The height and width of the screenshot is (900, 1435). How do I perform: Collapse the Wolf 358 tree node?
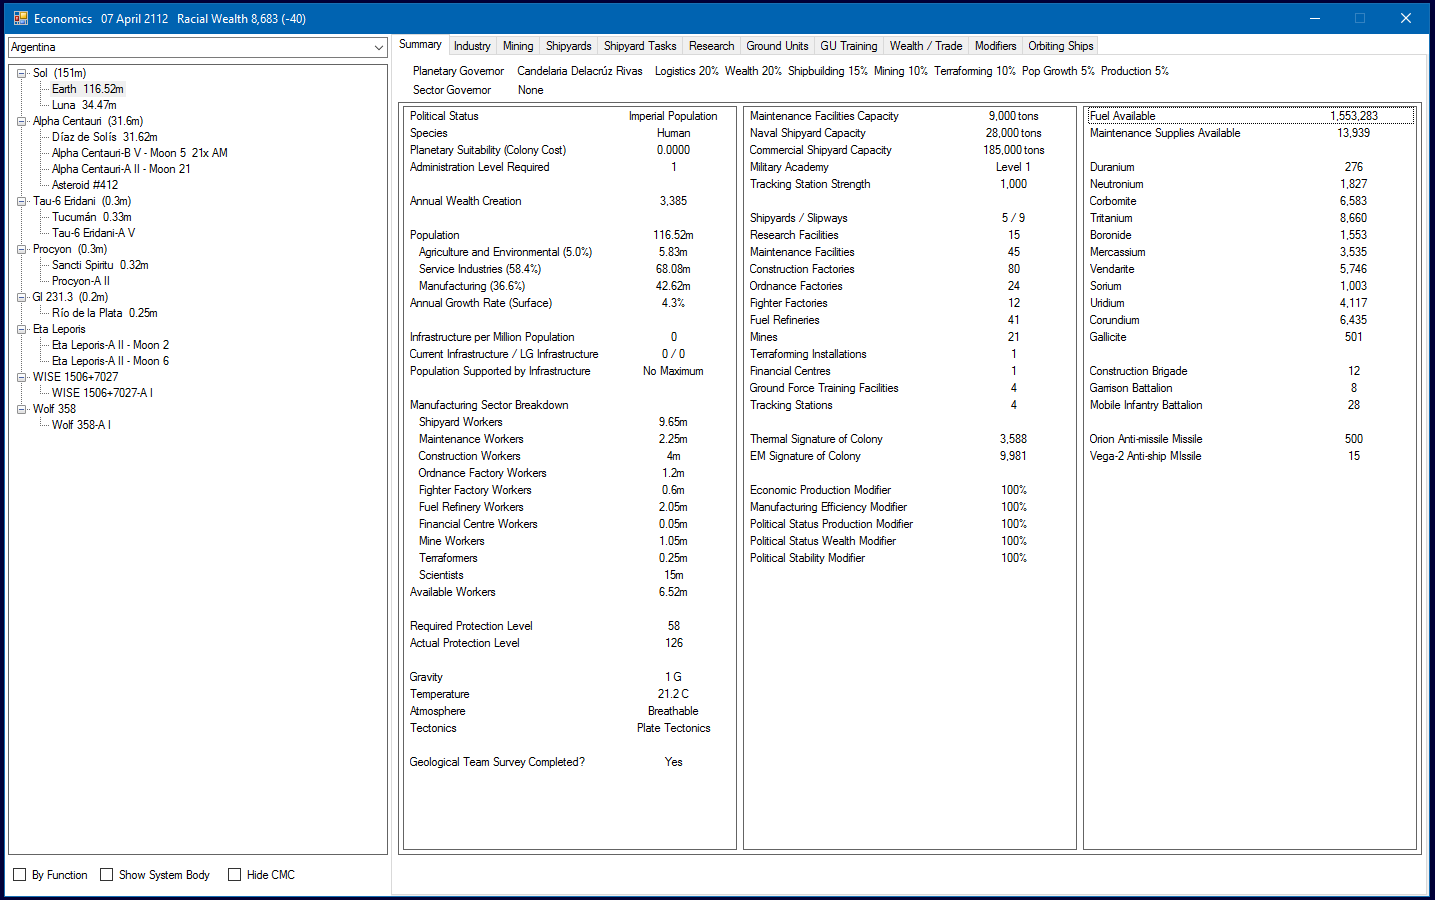click(x=22, y=409)
